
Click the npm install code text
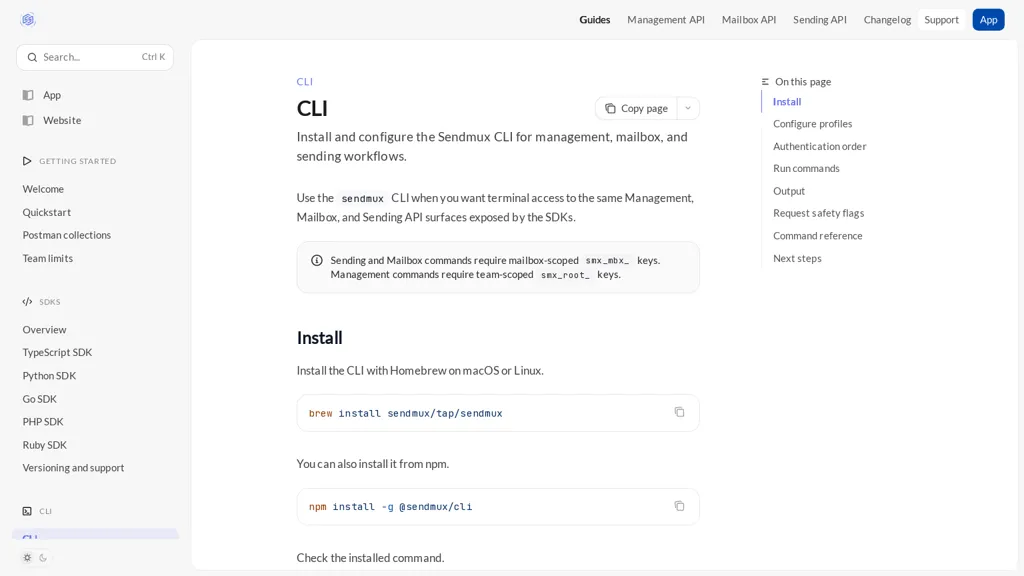391,507
